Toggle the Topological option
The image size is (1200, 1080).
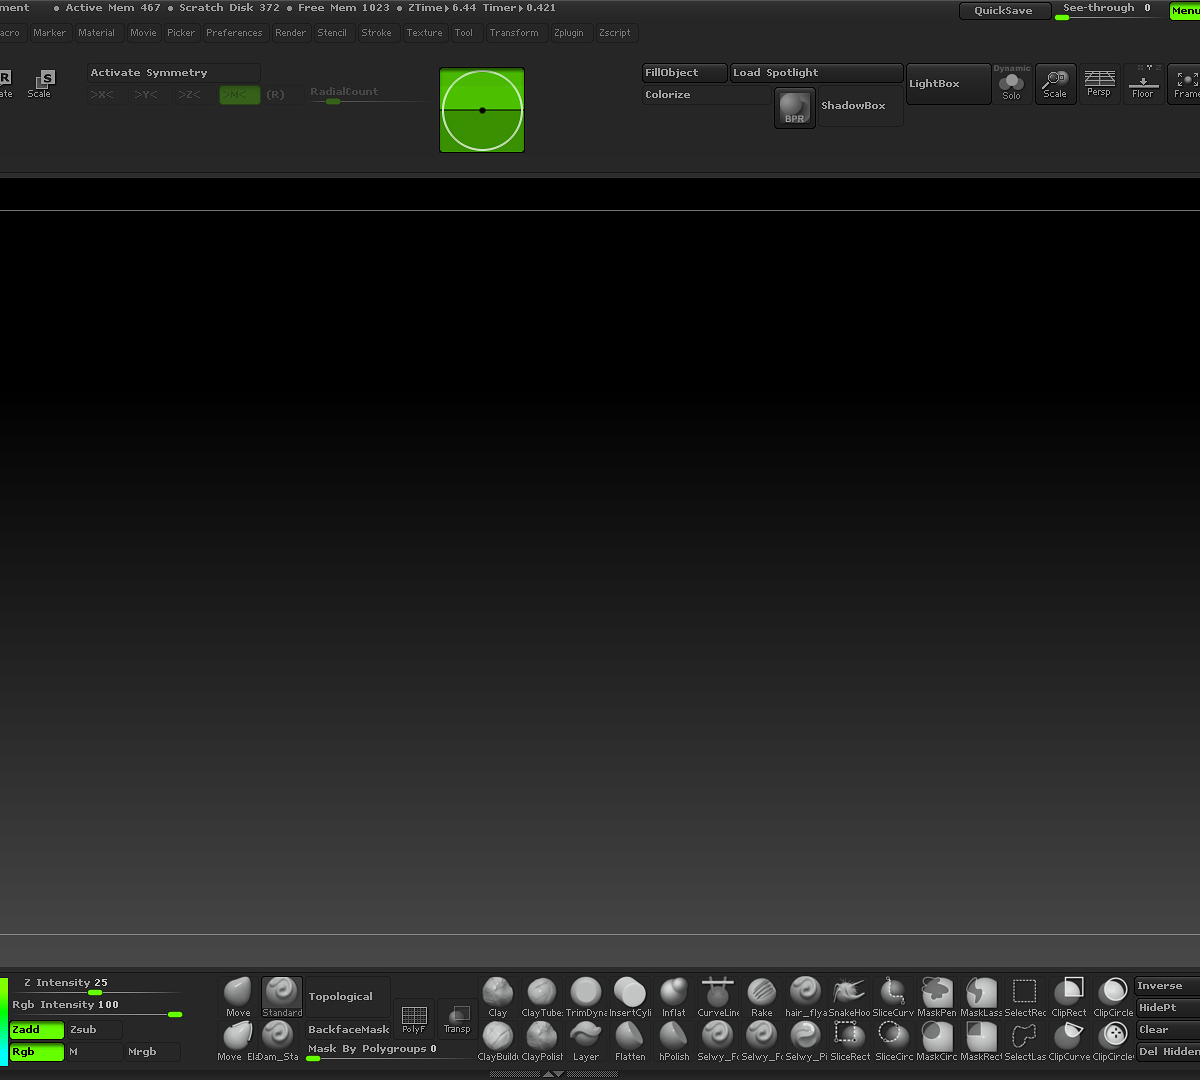tap(348, 997)
